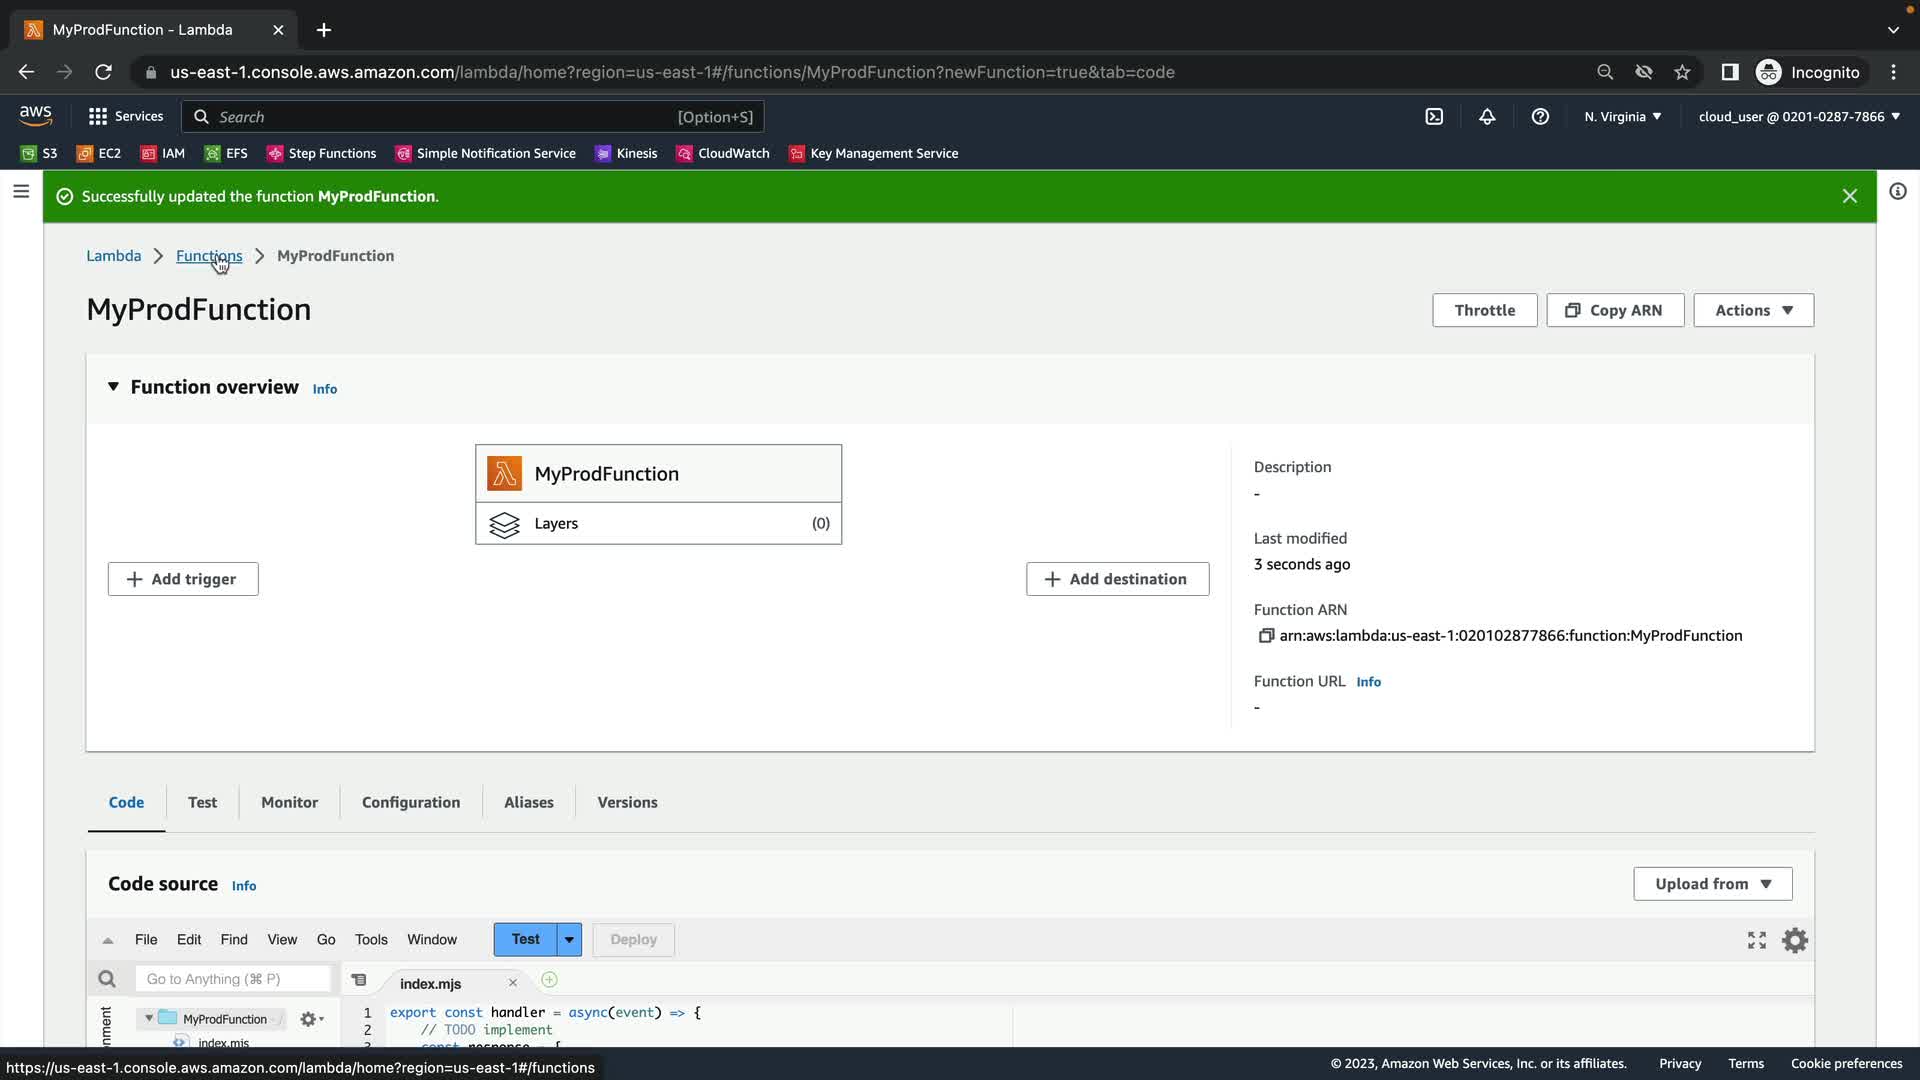Open the Tools menu in editor
Screen dimensions: 1920x1080
pyautogui.click(x=371, y=940)
